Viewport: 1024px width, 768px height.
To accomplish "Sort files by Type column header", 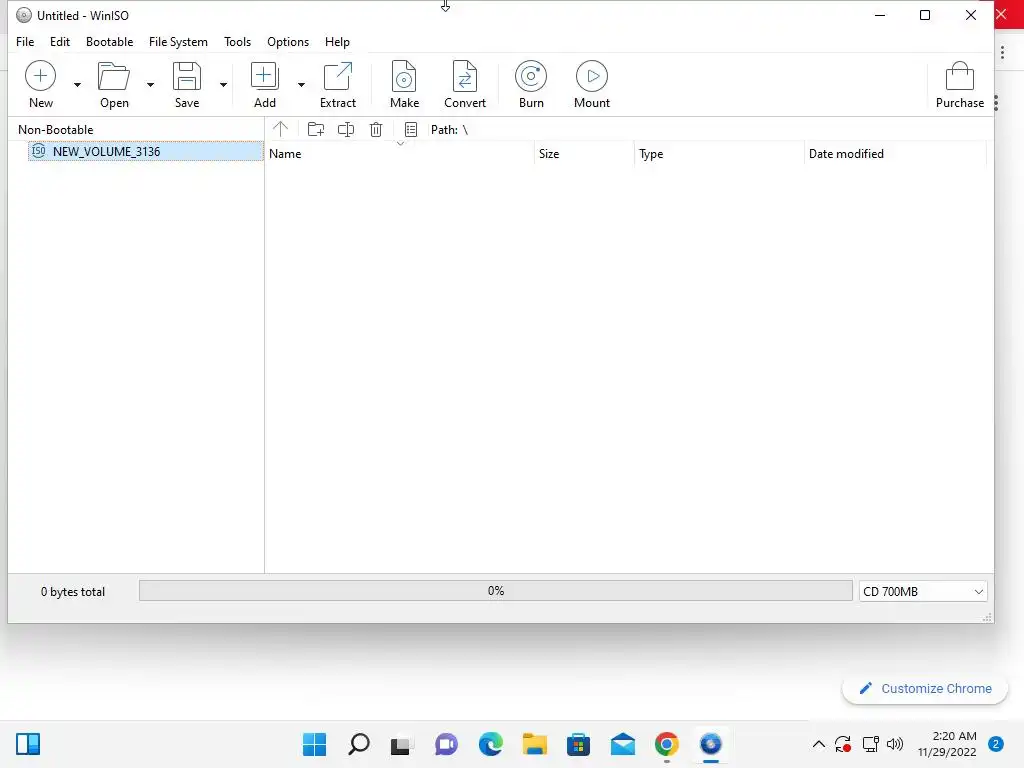I will (x=718, y=154).
